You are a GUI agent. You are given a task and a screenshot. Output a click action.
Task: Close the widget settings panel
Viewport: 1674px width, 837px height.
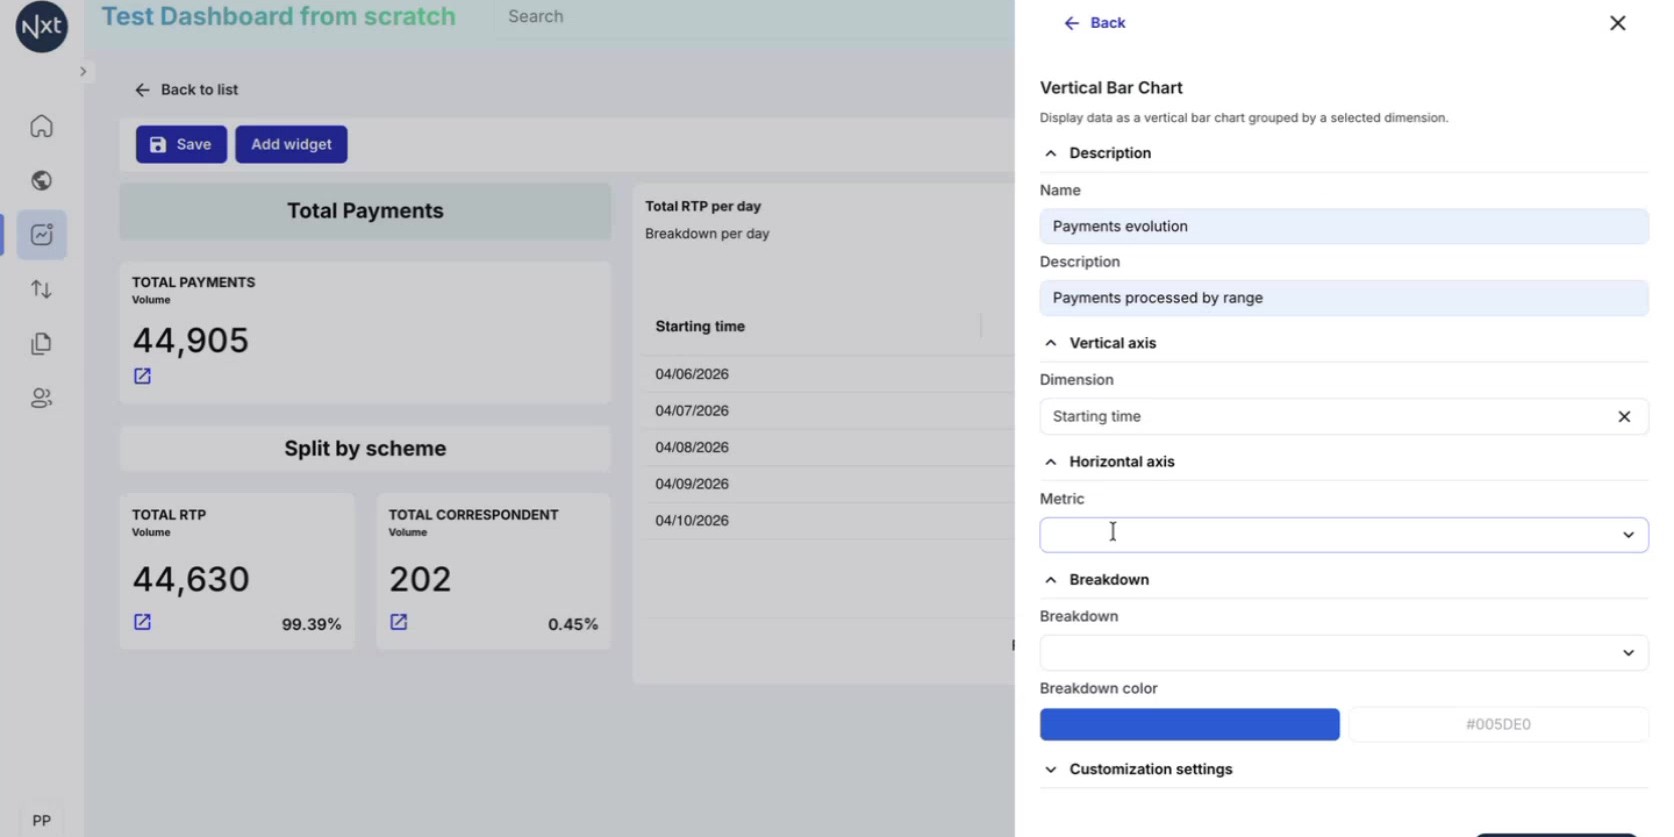(1617, 23)
